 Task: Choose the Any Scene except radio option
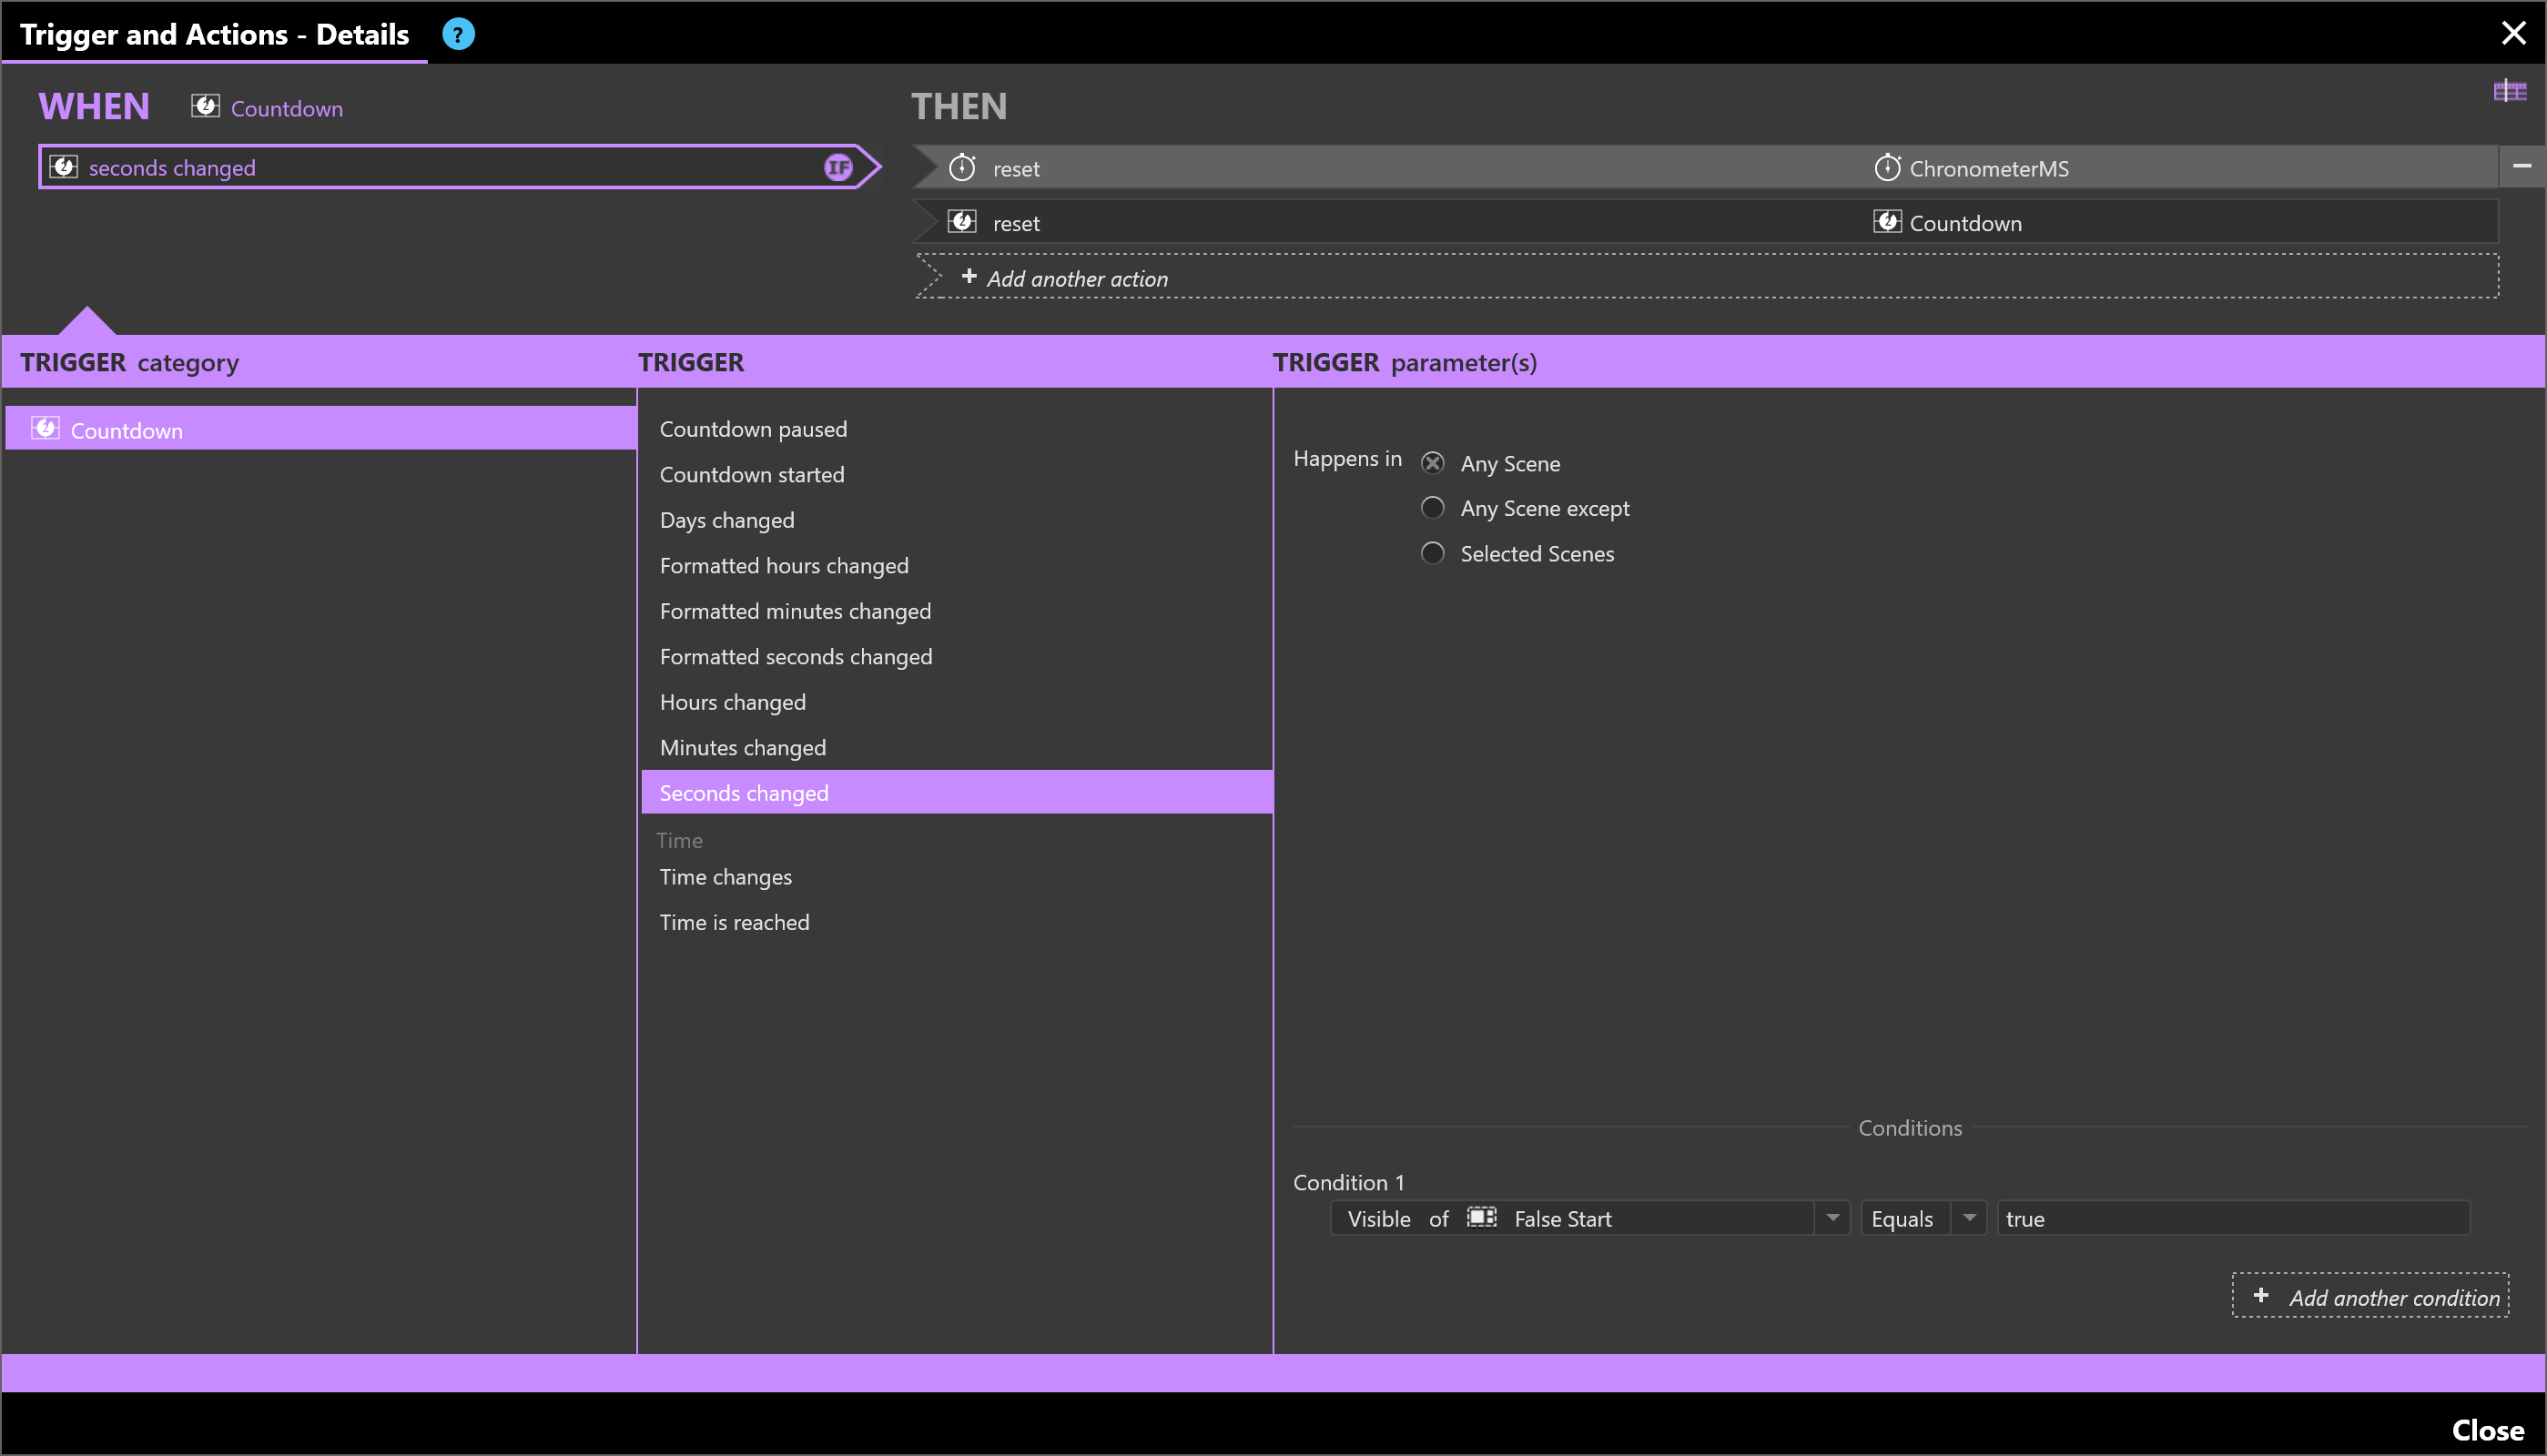1433,508
